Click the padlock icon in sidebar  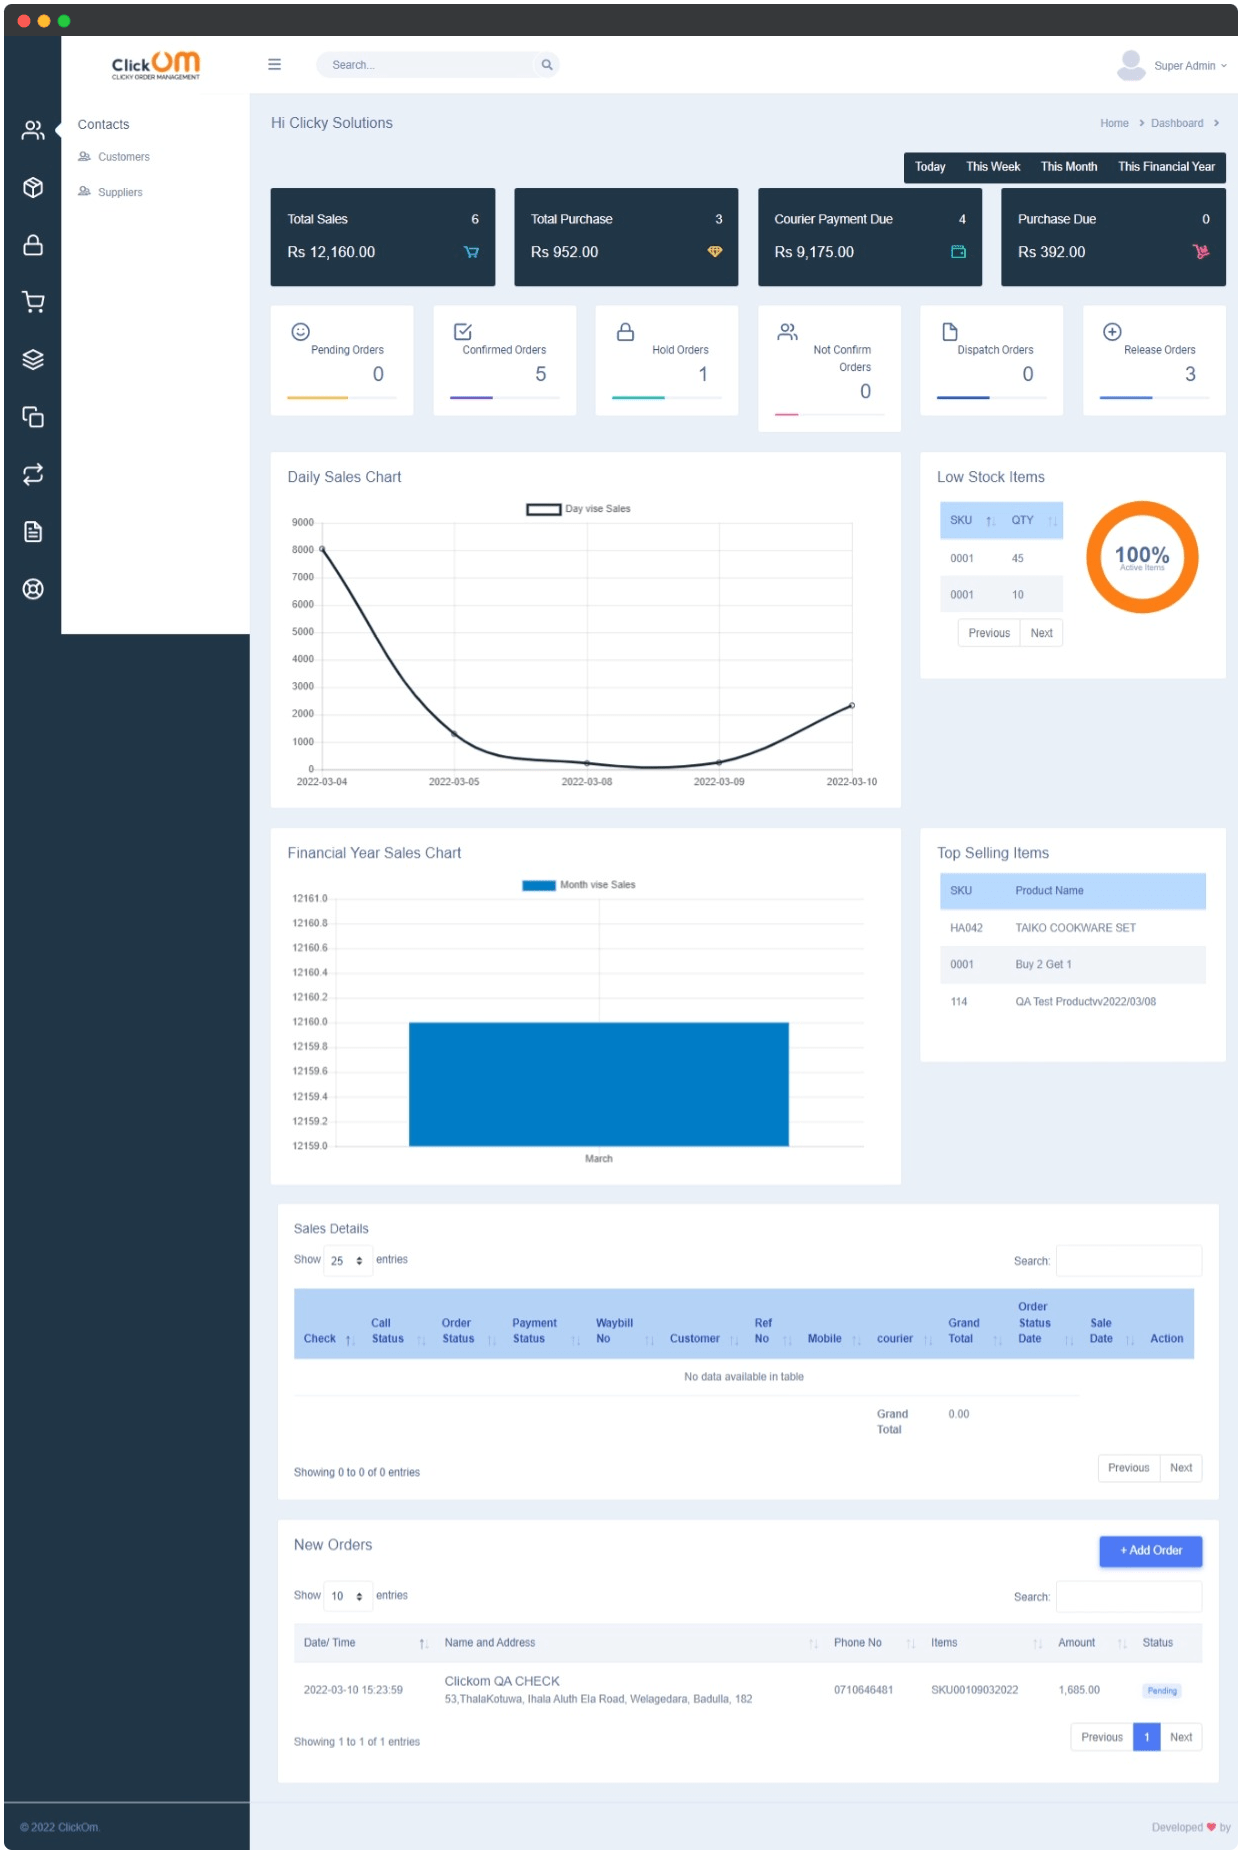[33, 245]
